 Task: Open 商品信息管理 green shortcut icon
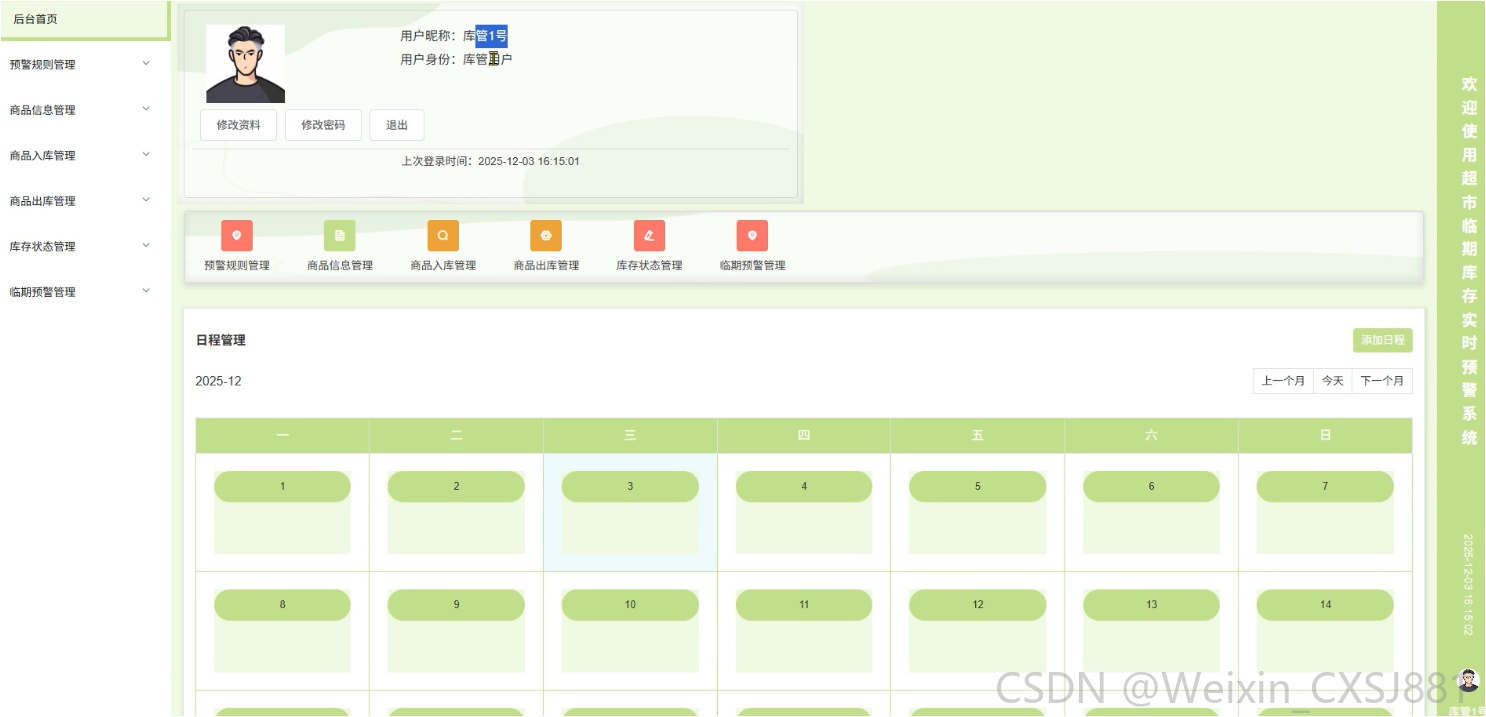click(x=340, y=236)
